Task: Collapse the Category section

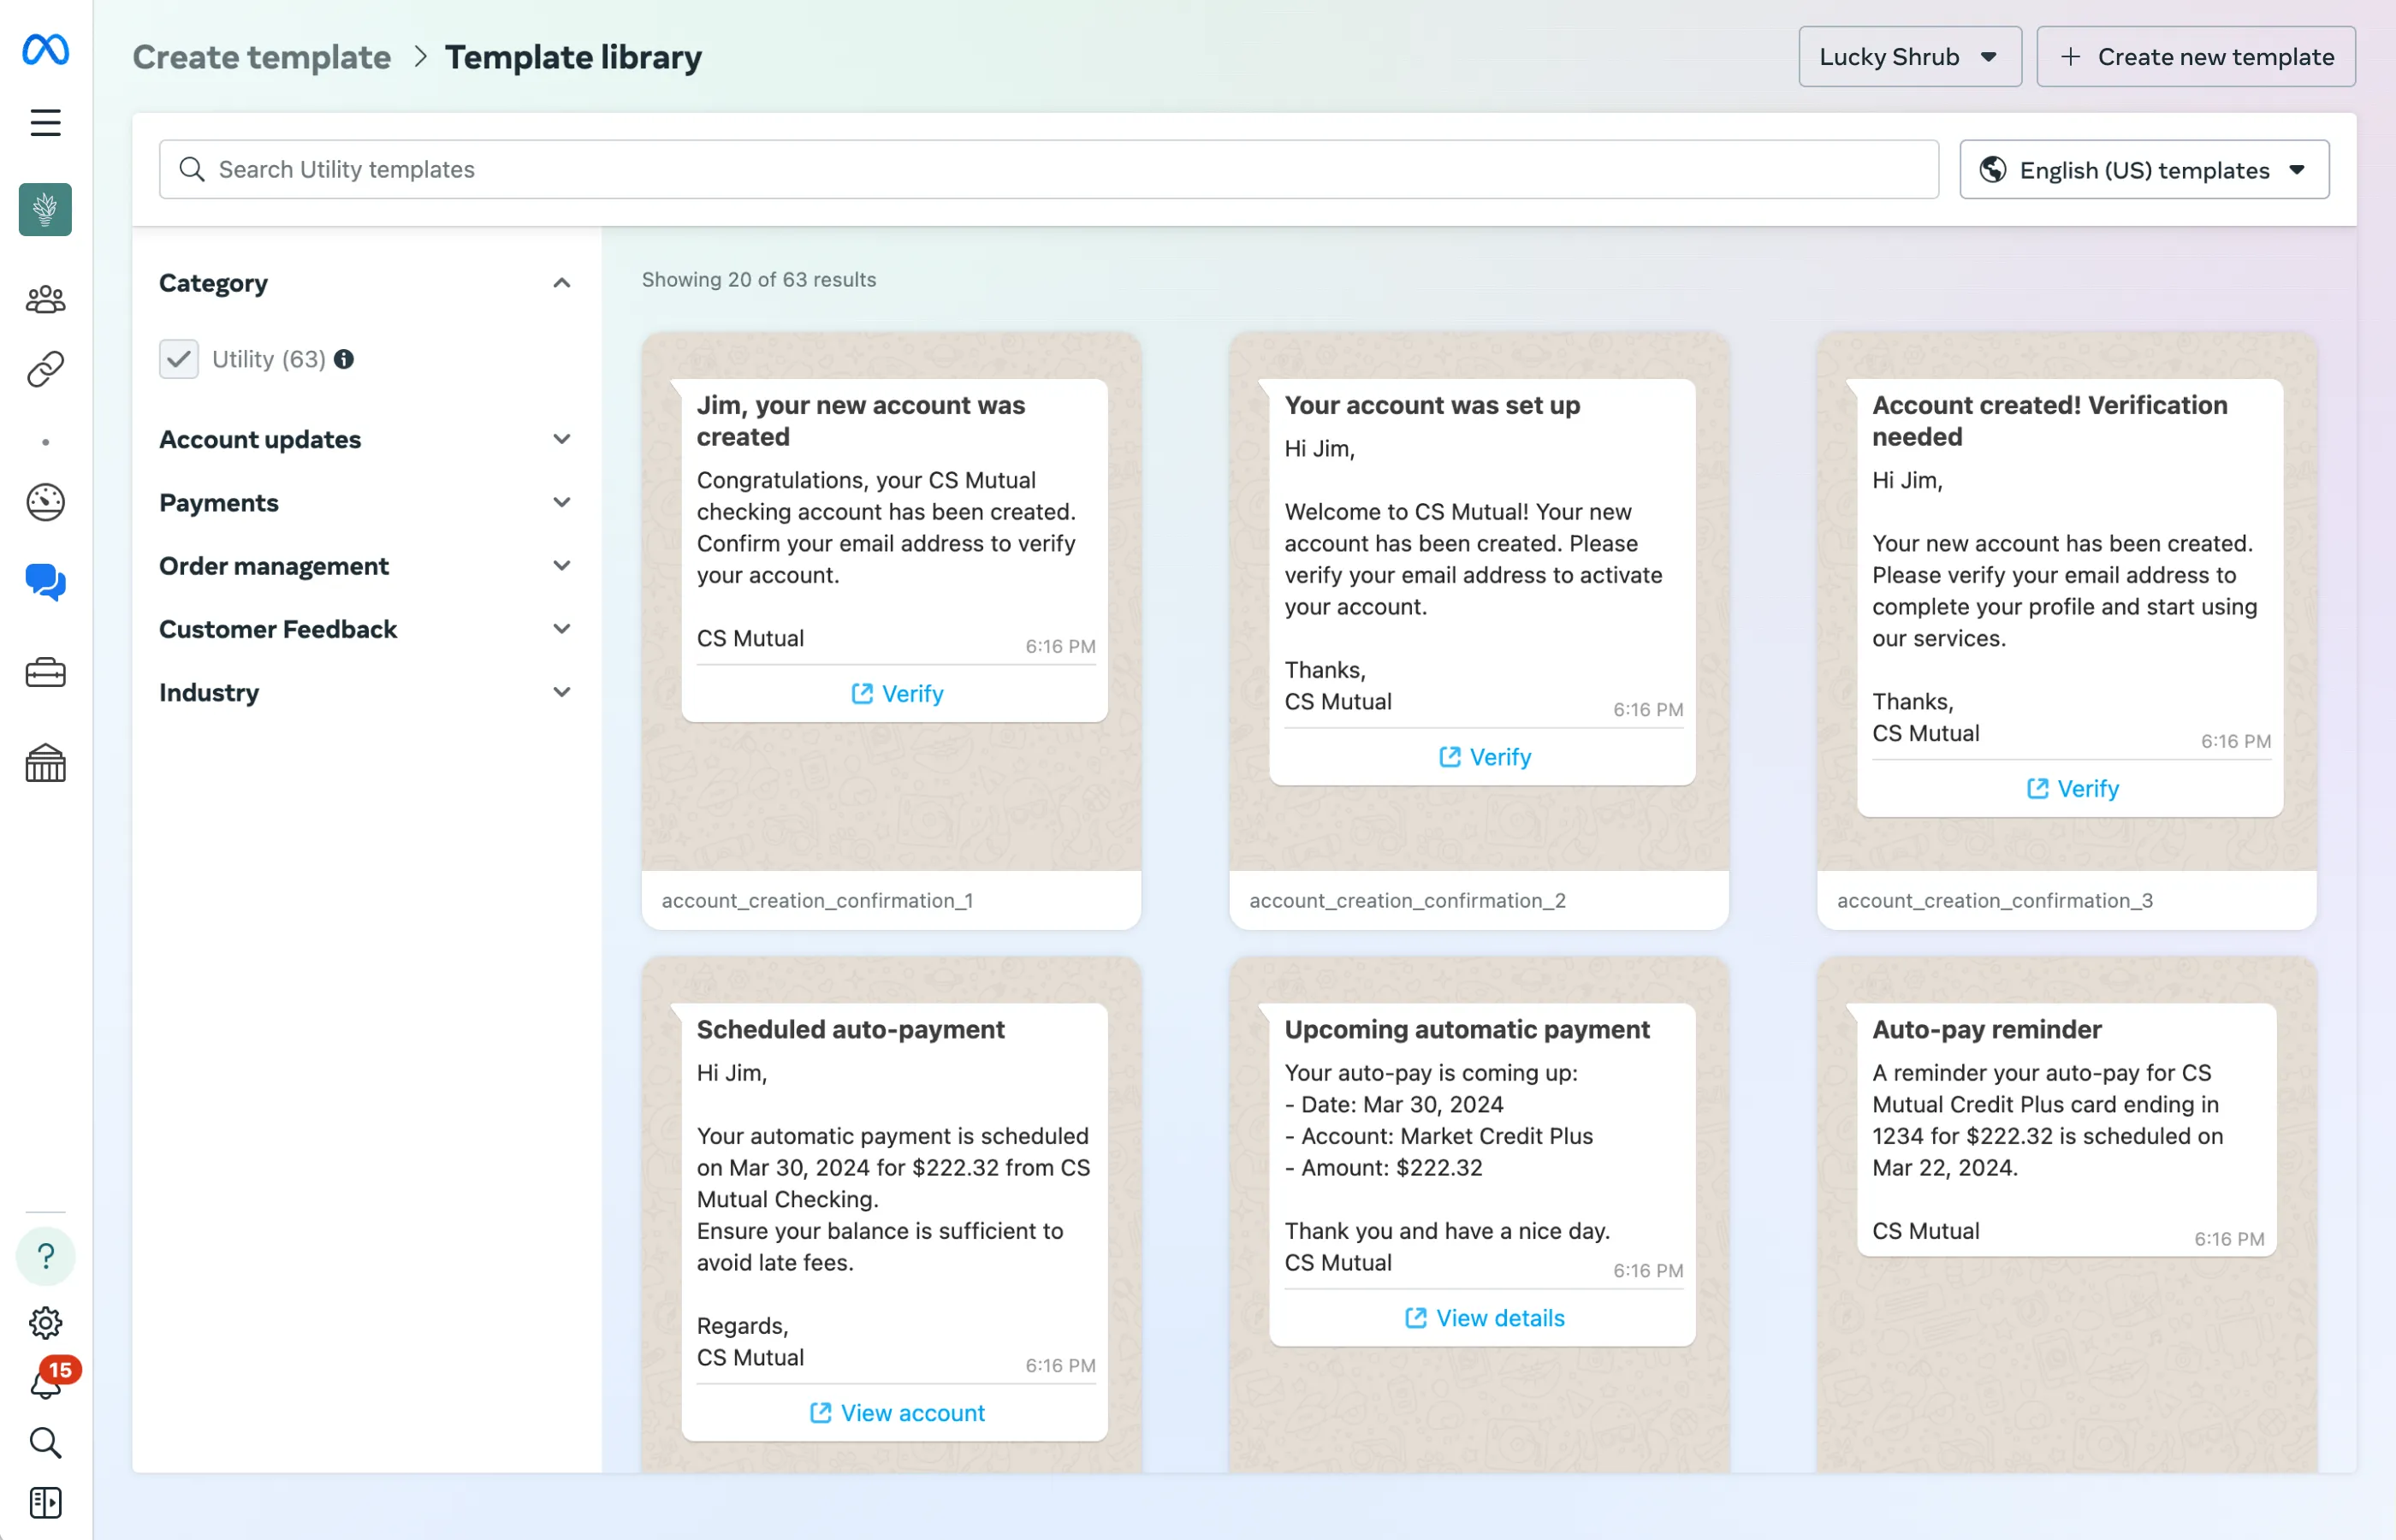Action: [x=561, y=283]
